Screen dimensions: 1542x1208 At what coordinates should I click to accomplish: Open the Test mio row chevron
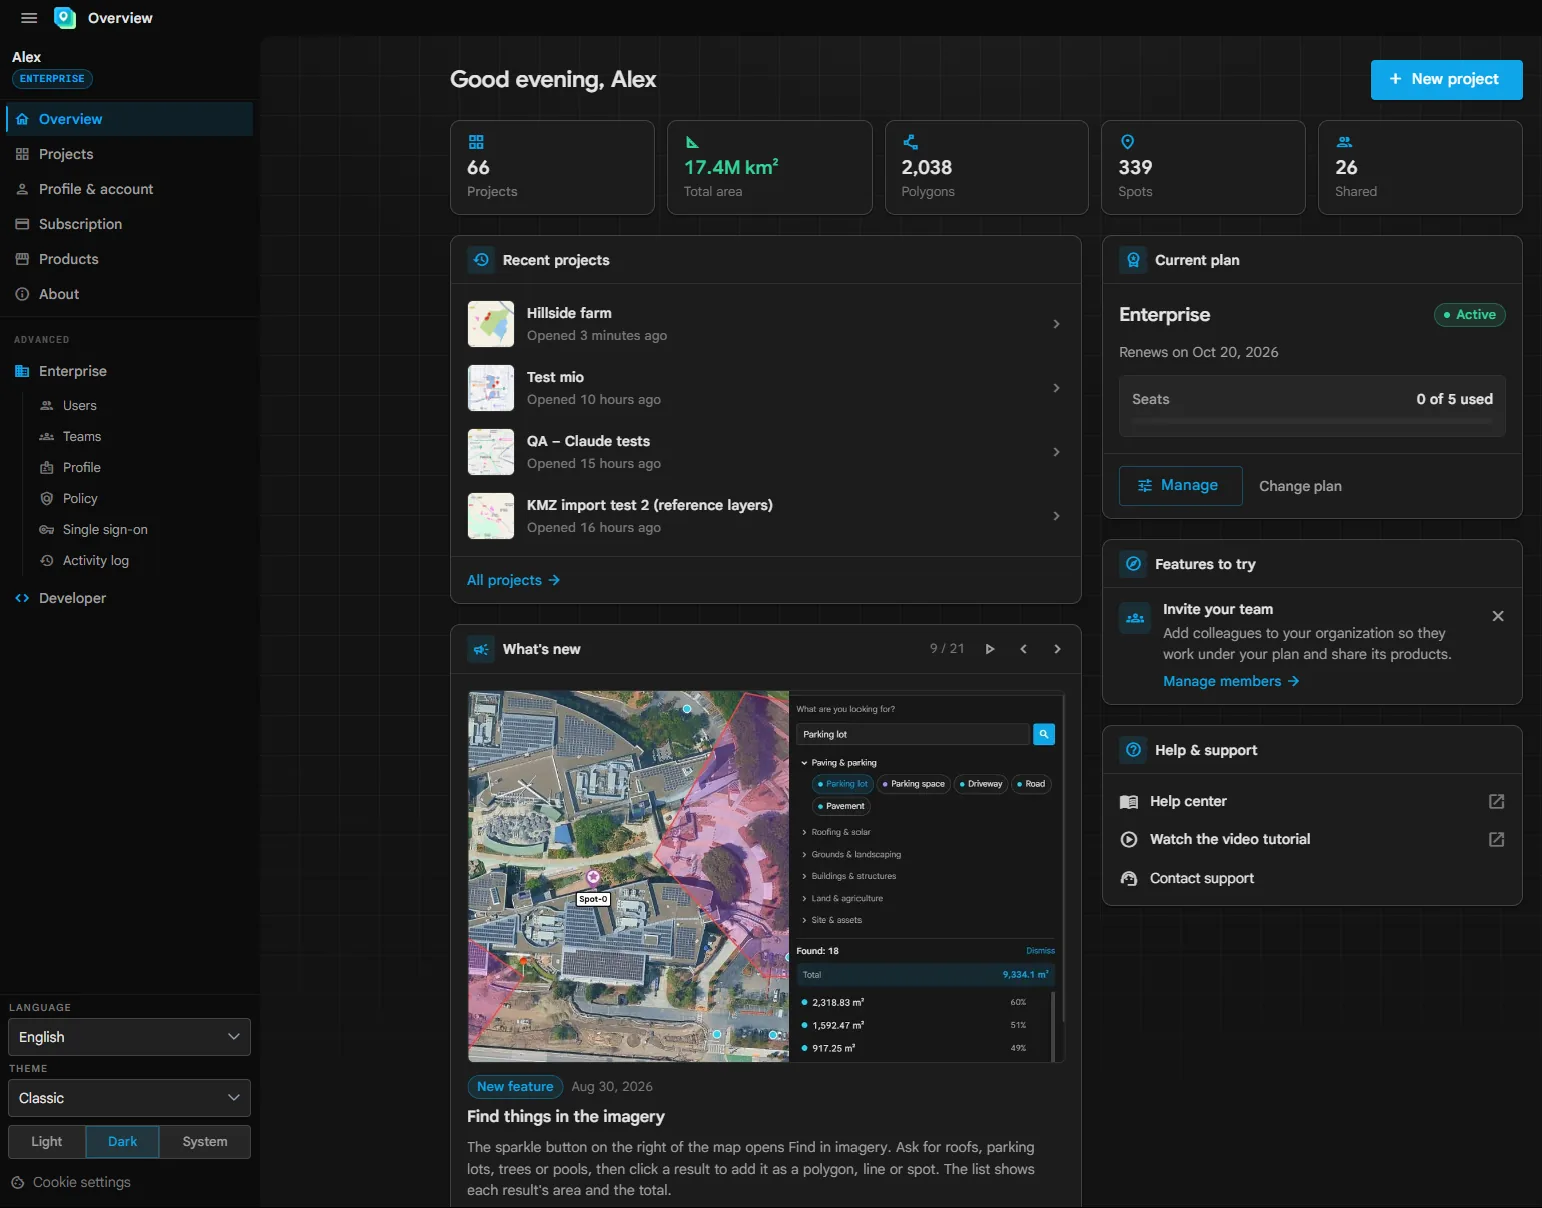1056,388
